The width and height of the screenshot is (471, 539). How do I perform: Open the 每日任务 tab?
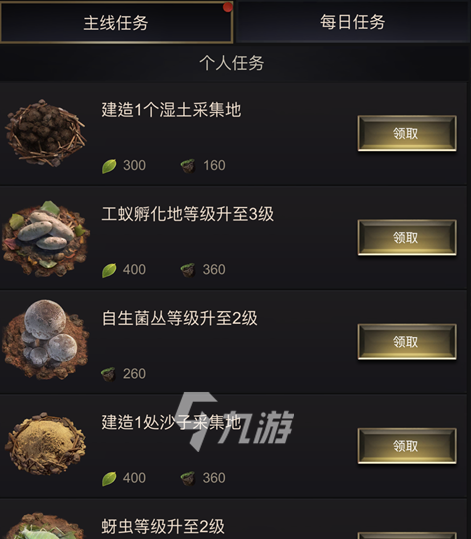point(352,22)
